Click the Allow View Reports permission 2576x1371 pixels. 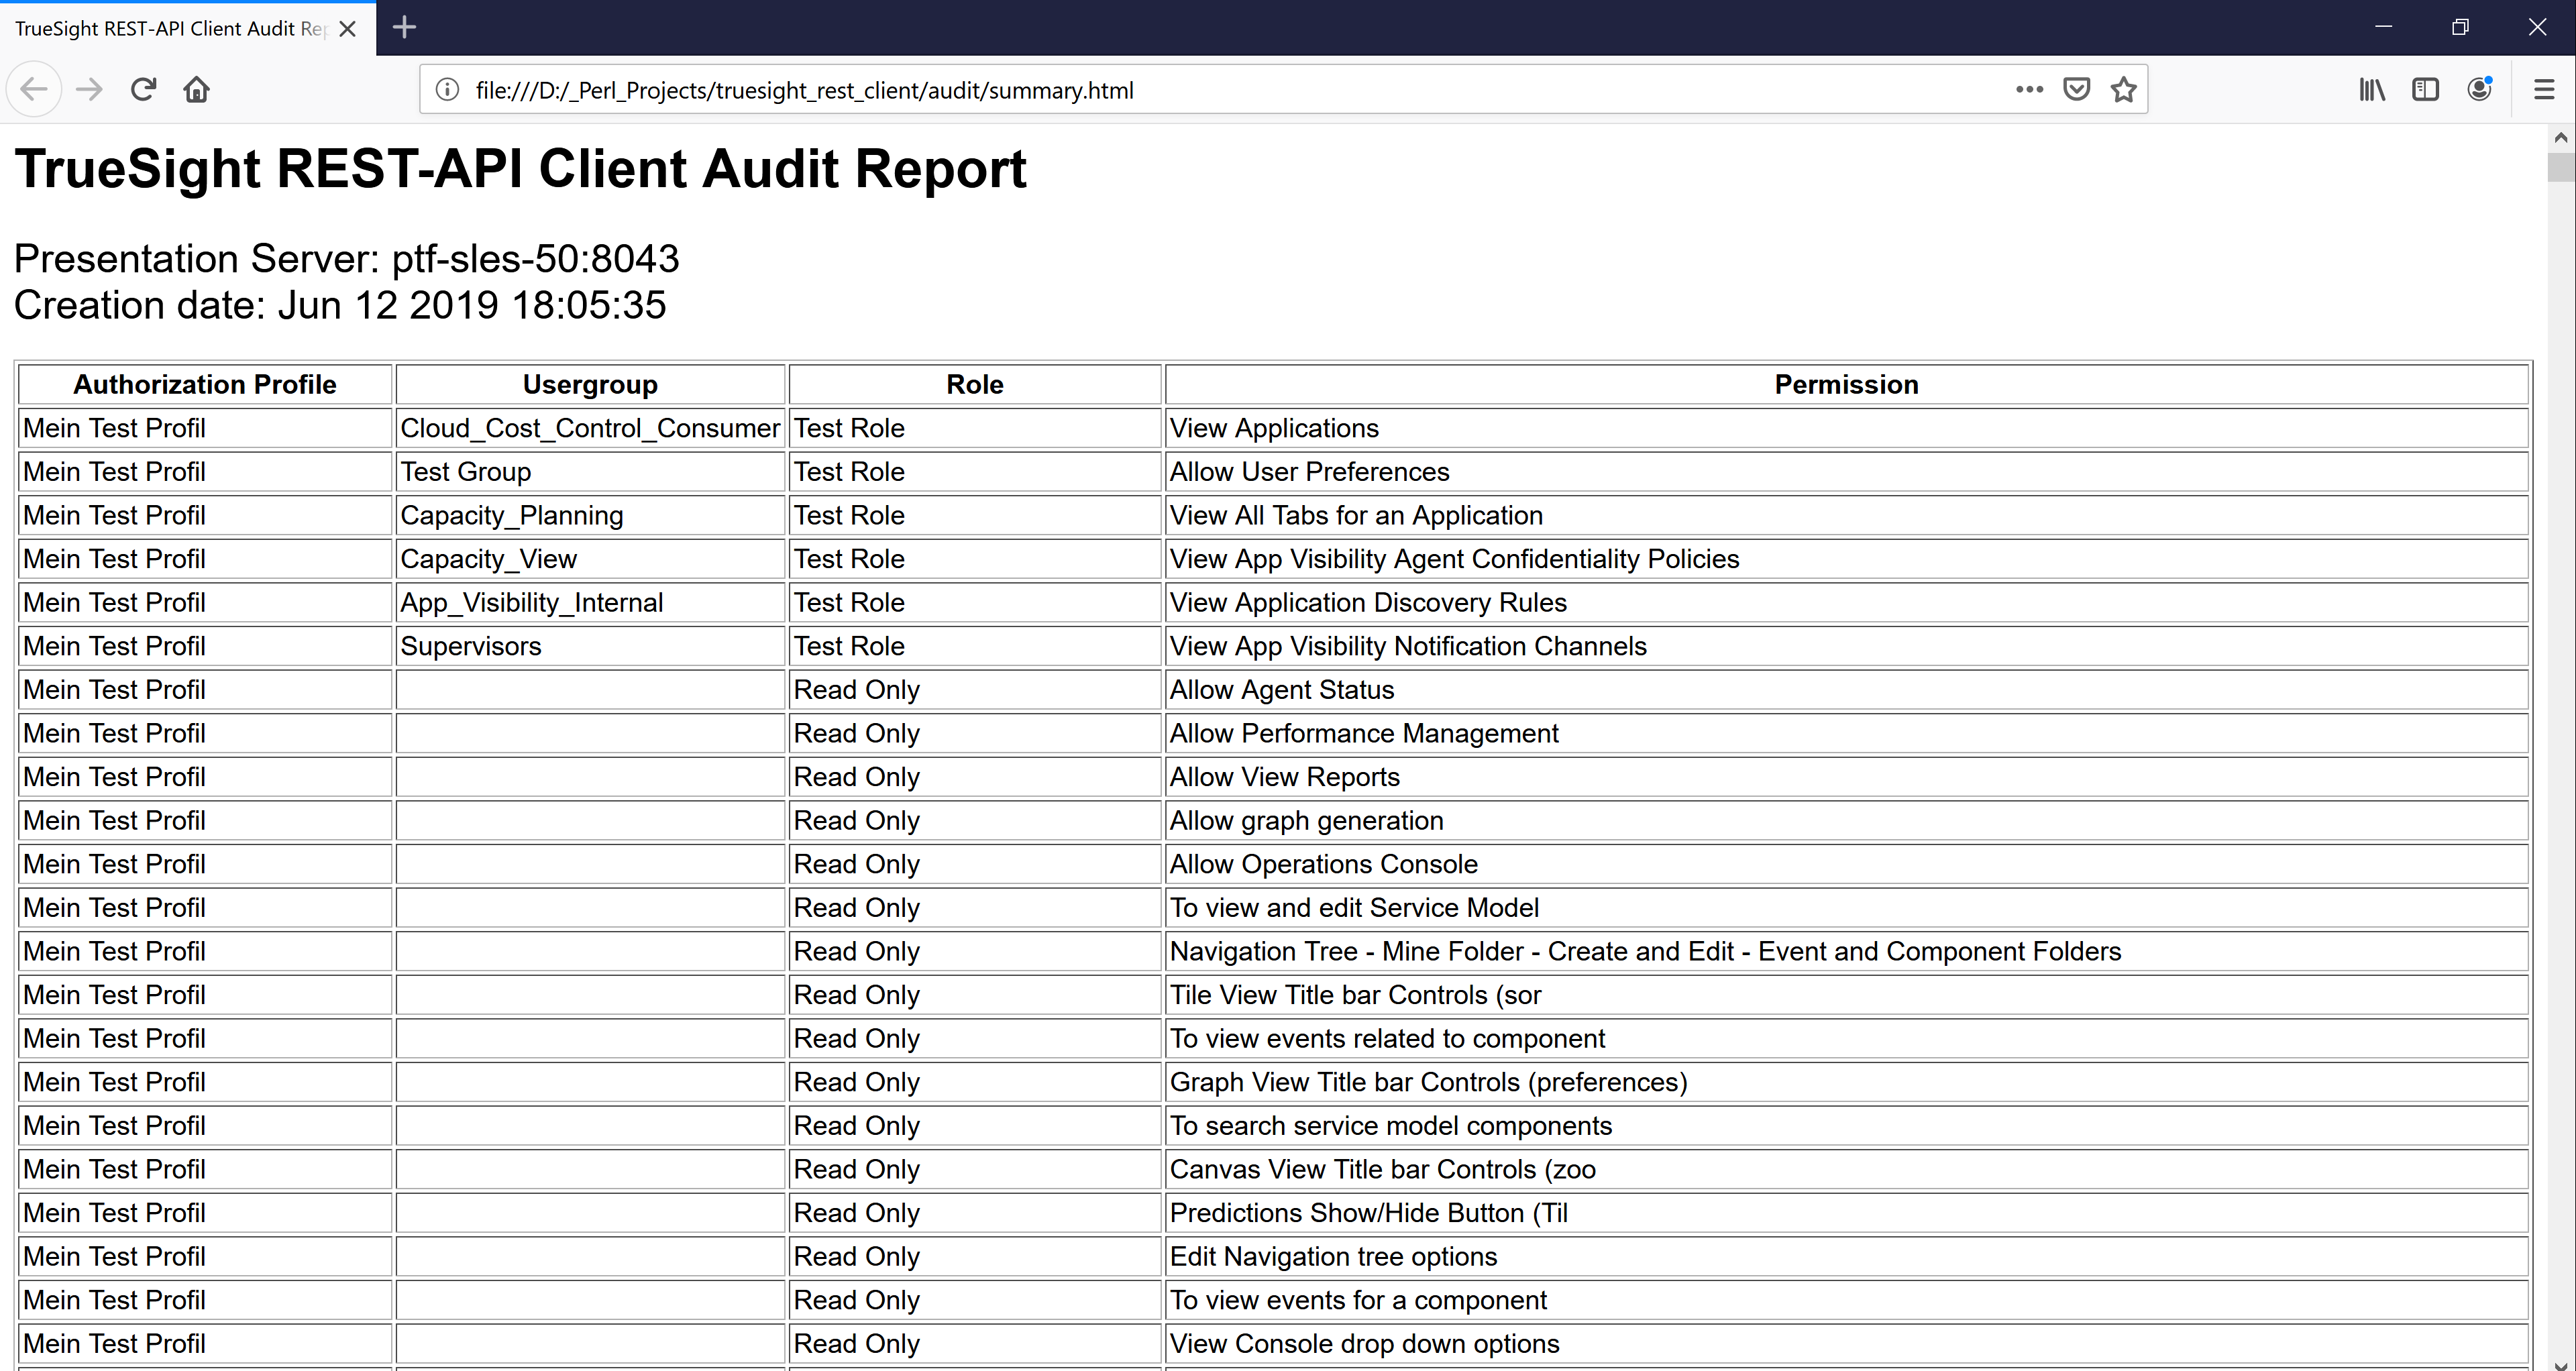pyautogui.click(x=1846, y=777)
